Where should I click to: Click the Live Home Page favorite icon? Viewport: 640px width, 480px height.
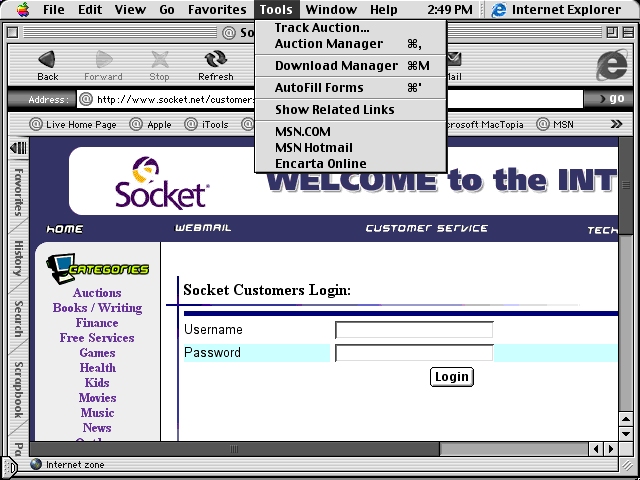[x=36, y=124]
